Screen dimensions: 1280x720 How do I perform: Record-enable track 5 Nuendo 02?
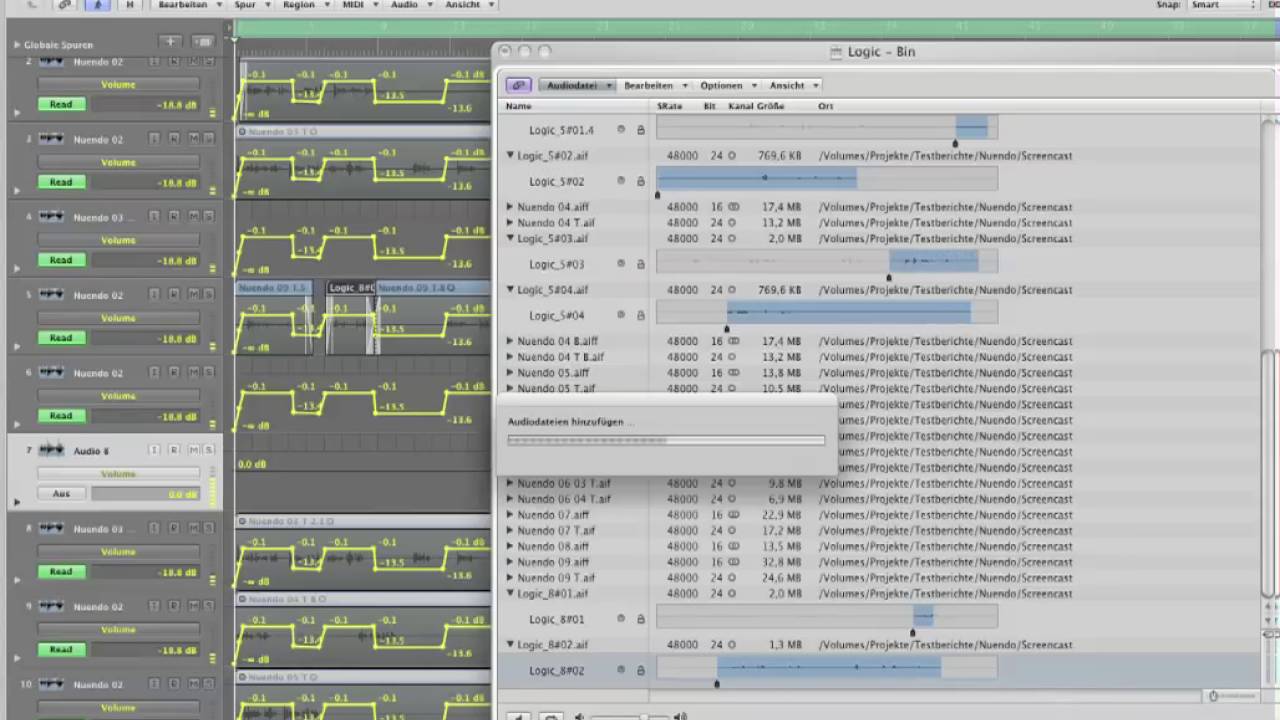(x=174, y=295)
